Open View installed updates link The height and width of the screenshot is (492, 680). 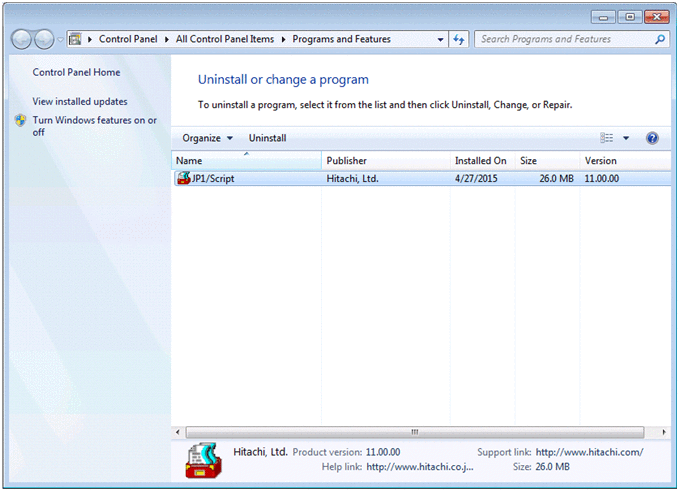click(x=80, y=102)
